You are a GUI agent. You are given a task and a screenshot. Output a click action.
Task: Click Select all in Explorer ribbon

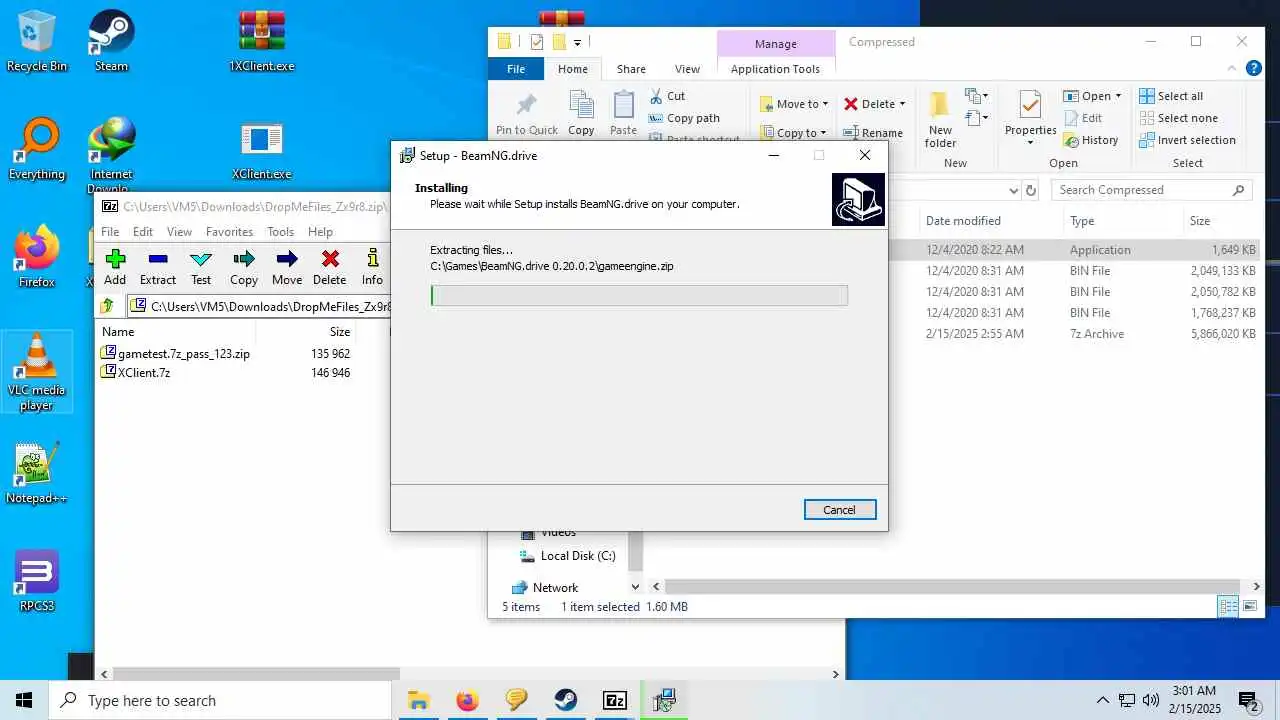click(x=1171, y=96)
